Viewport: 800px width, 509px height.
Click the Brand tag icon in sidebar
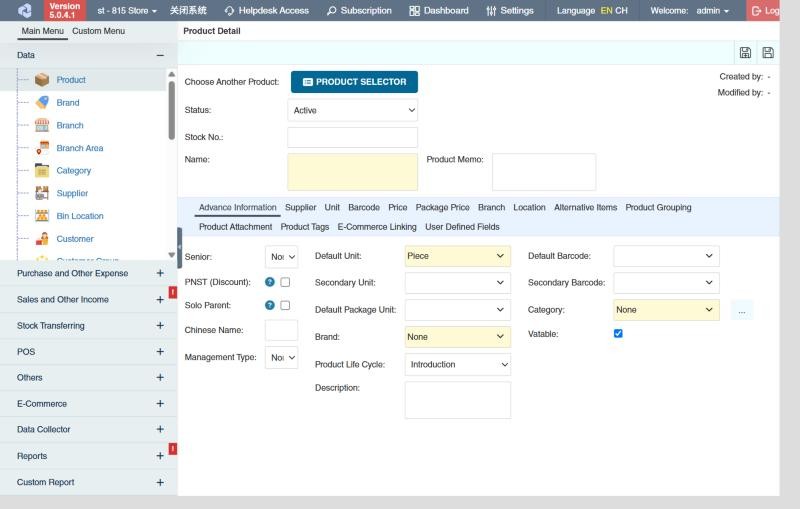tap(42, 103)
